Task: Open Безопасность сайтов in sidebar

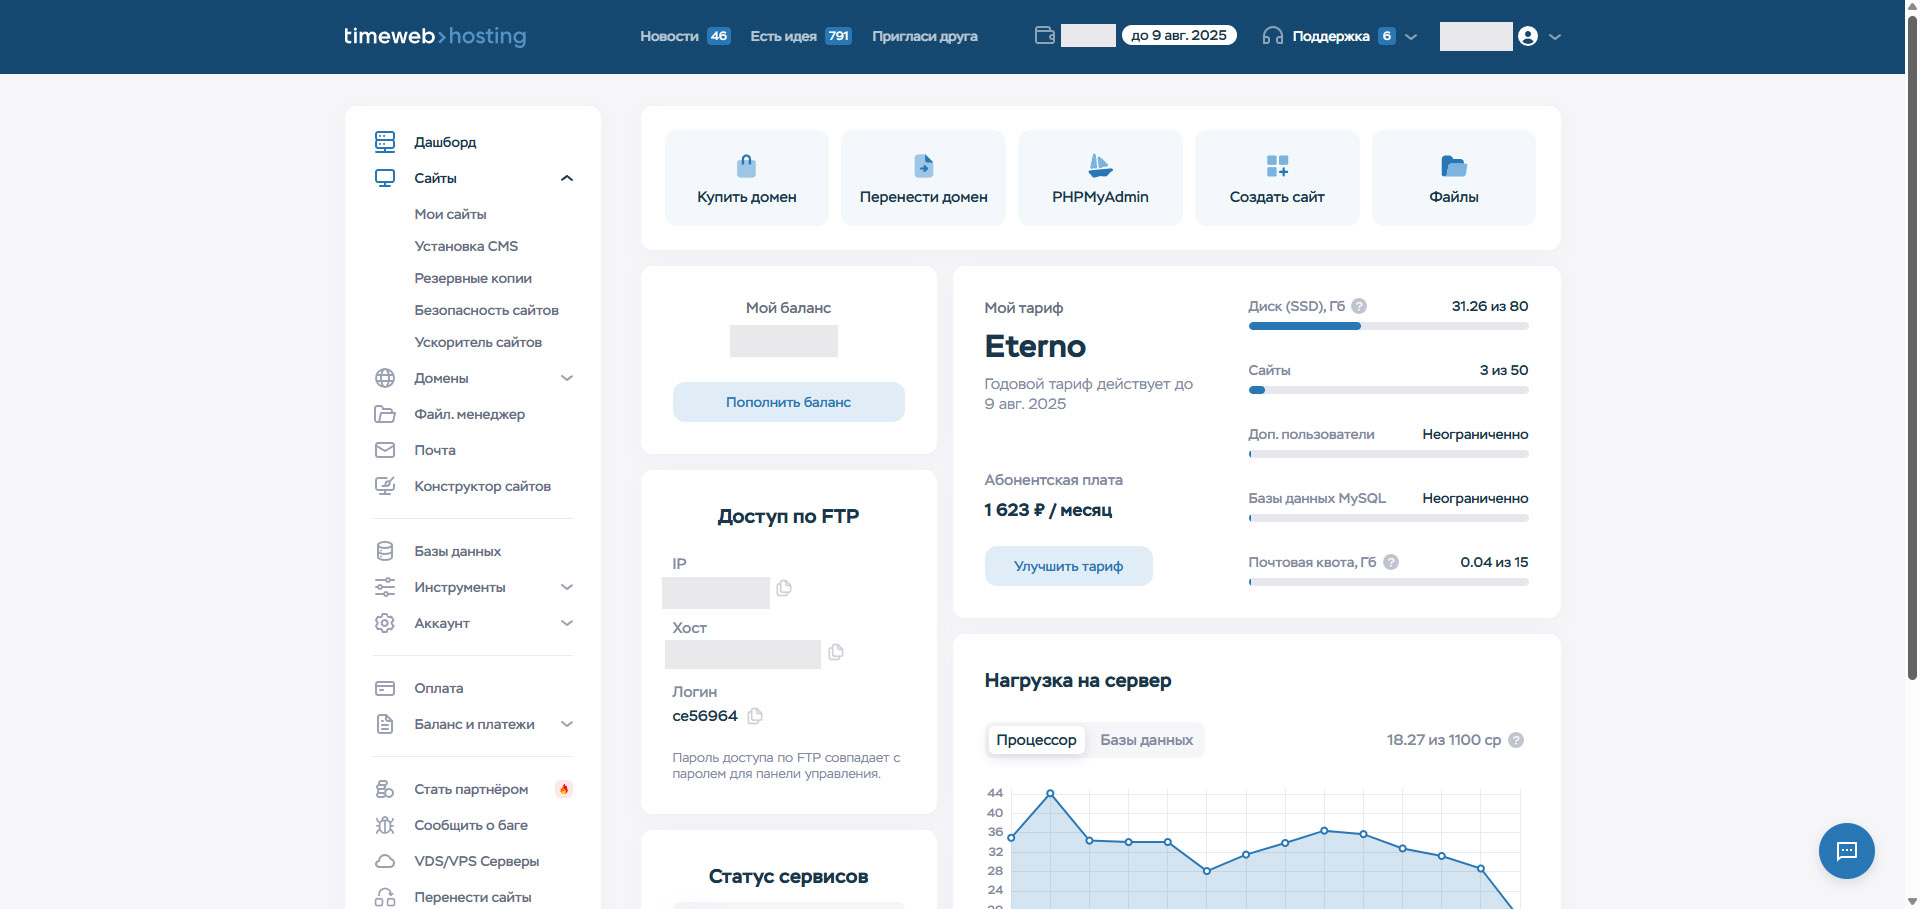Action: [487, 310]
